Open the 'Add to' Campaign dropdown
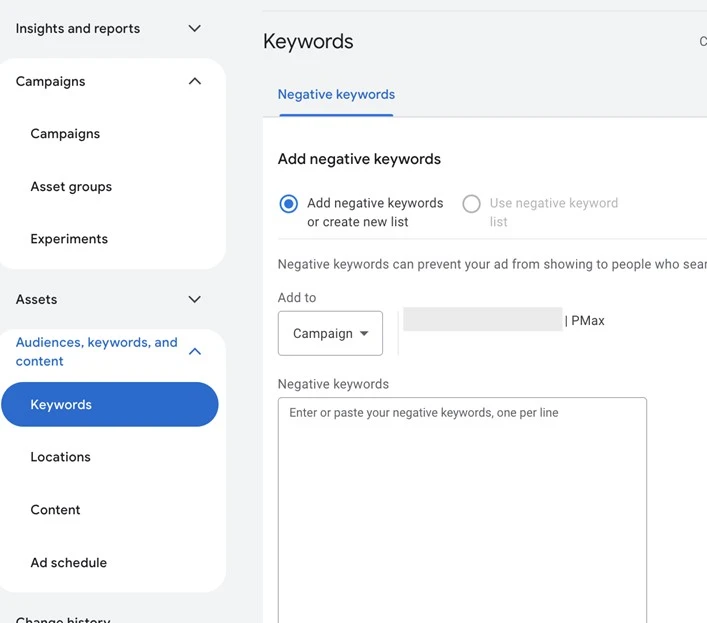This screenshot has height=623, width=707. tap(330, 334)
